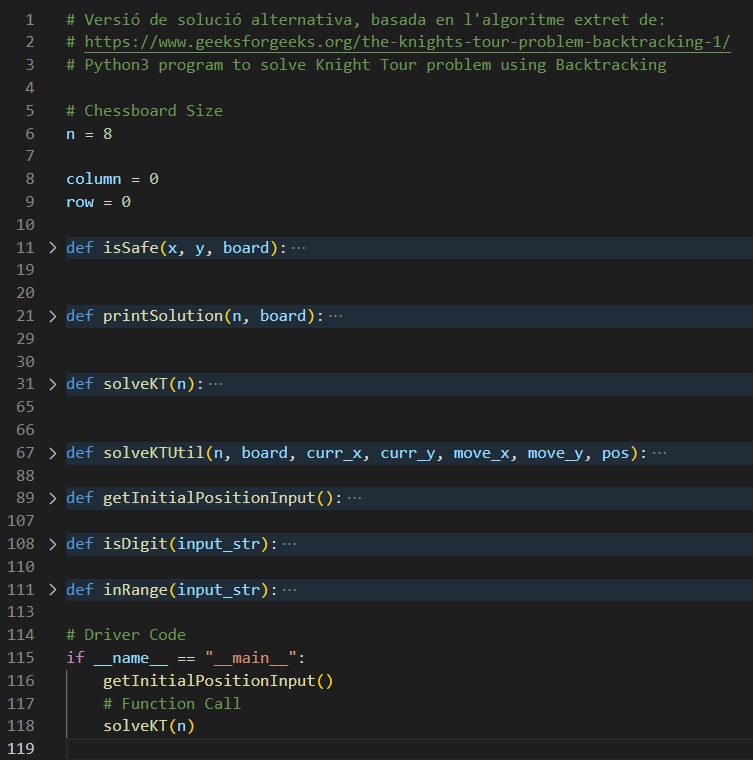Screen dimensions: 753x760
Task: Unfold the inRange function
Action: [52, 590]
